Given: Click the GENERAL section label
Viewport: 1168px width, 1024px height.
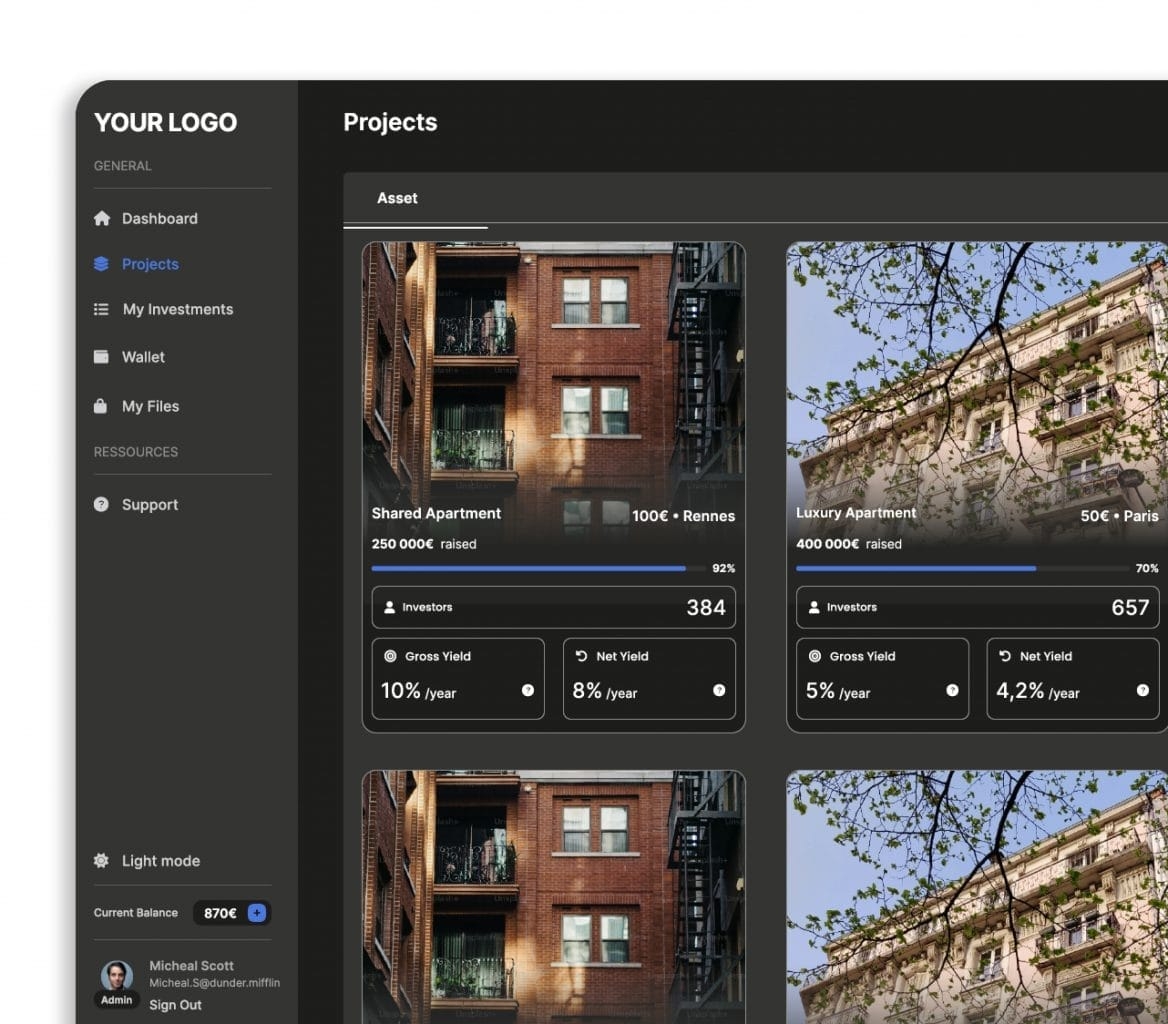Looking at the screenshot, I should point(122,165).
